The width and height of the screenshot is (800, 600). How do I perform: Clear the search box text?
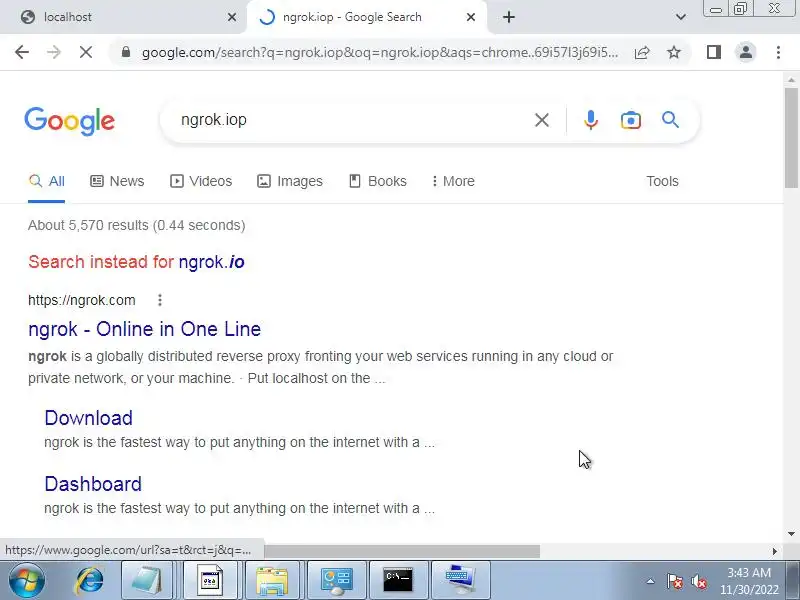tap(542, 120)
